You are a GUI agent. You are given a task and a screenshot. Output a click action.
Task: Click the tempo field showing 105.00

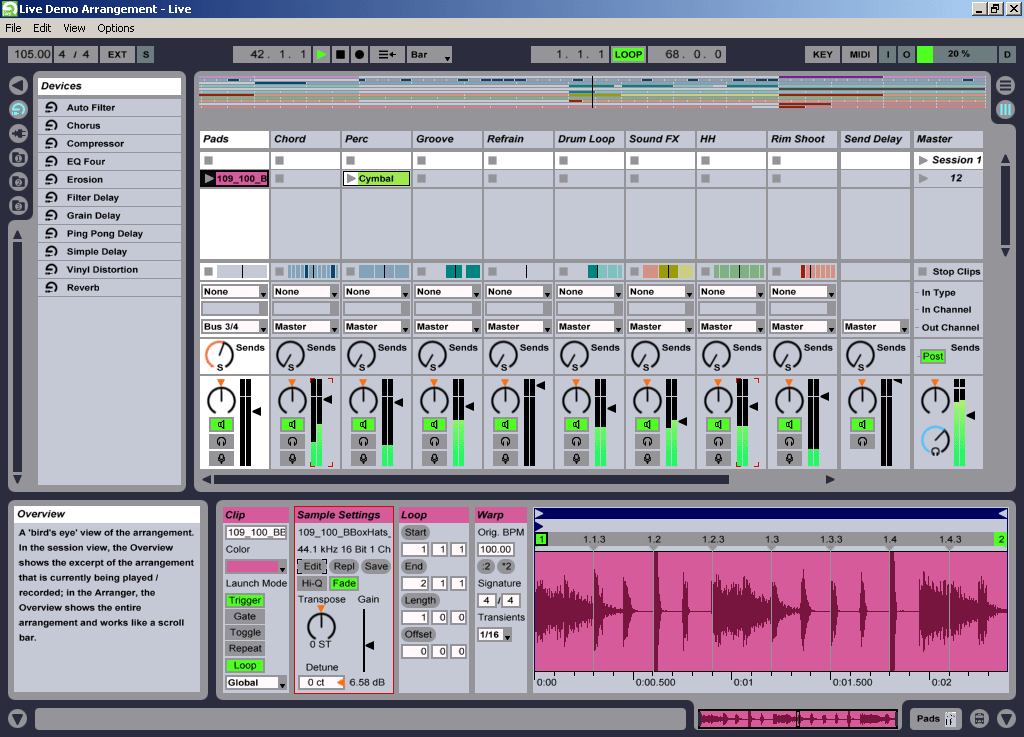tap(31, 55)
